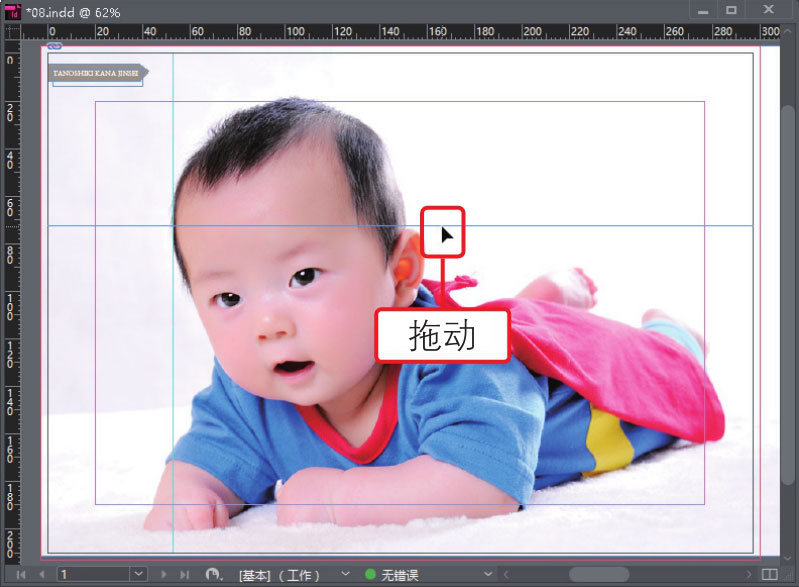Click the vertical scrollbar thumb
Image resolution: width=799 pixels, height=587 pixels.
point(788,295)
